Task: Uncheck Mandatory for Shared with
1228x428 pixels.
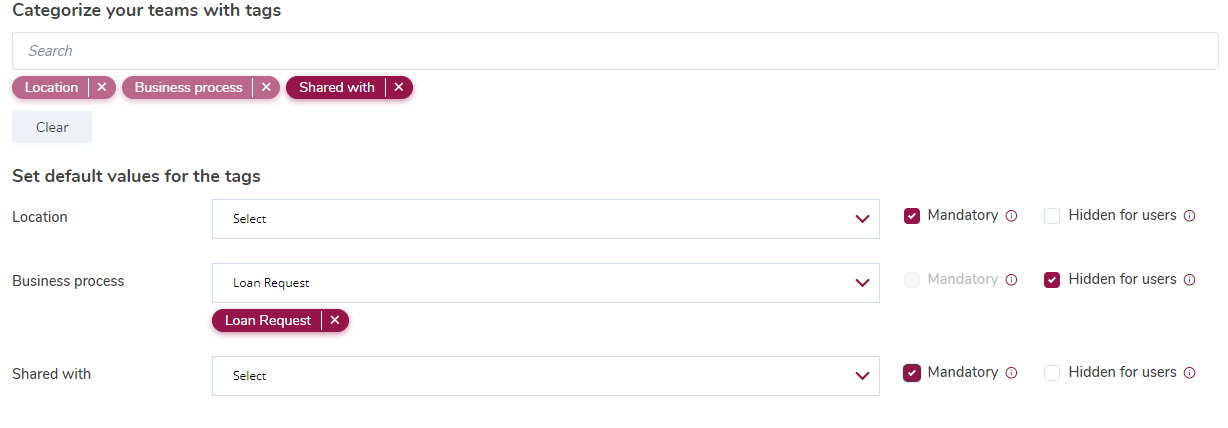Action: pyautogui.click(x=912, y=373)
